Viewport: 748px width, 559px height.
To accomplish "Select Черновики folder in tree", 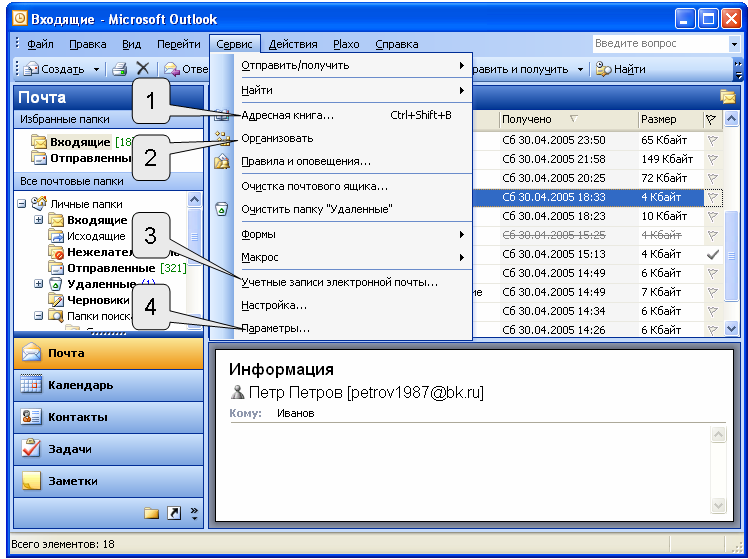I will pos(98,300).
